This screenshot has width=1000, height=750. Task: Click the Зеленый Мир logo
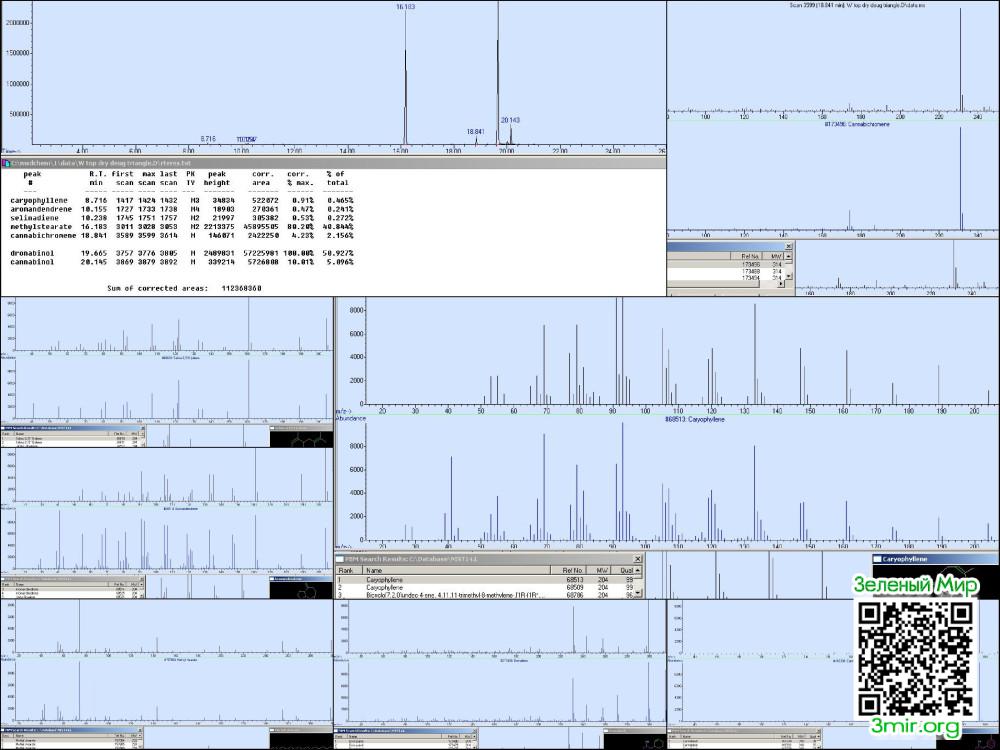915,585
